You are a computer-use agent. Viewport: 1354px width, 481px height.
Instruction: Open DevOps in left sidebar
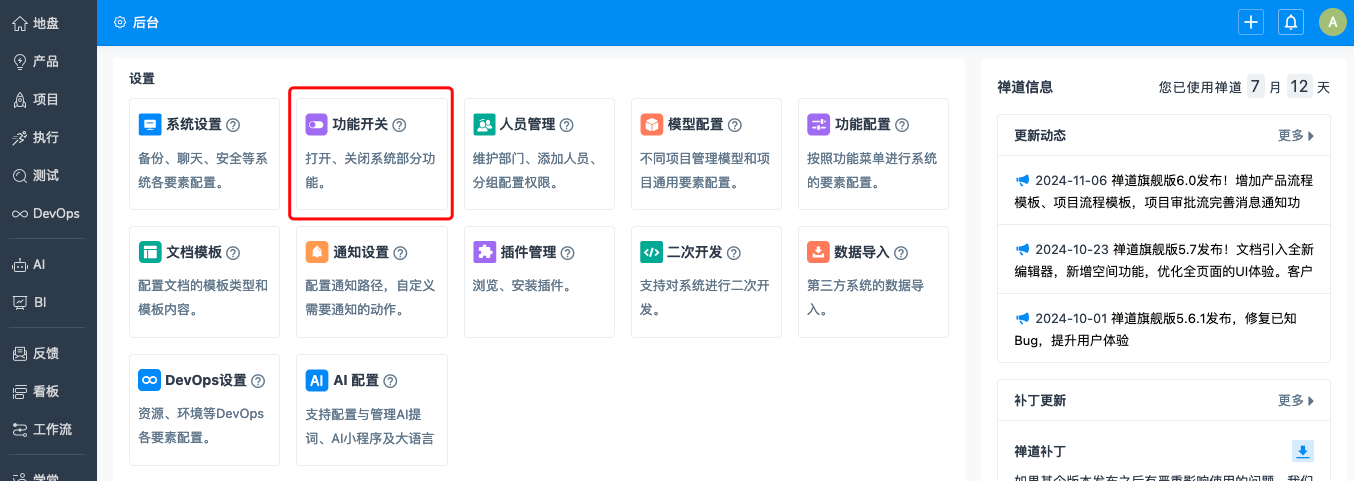48,213
